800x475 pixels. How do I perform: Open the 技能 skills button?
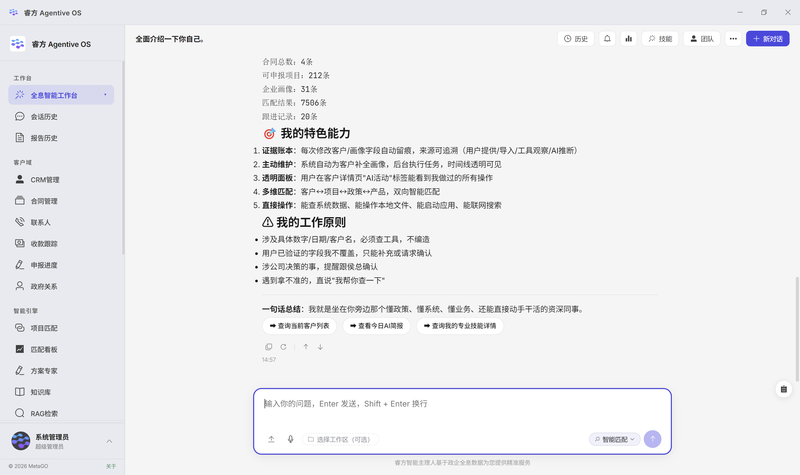pyautogui.click(x=660, y=39)
